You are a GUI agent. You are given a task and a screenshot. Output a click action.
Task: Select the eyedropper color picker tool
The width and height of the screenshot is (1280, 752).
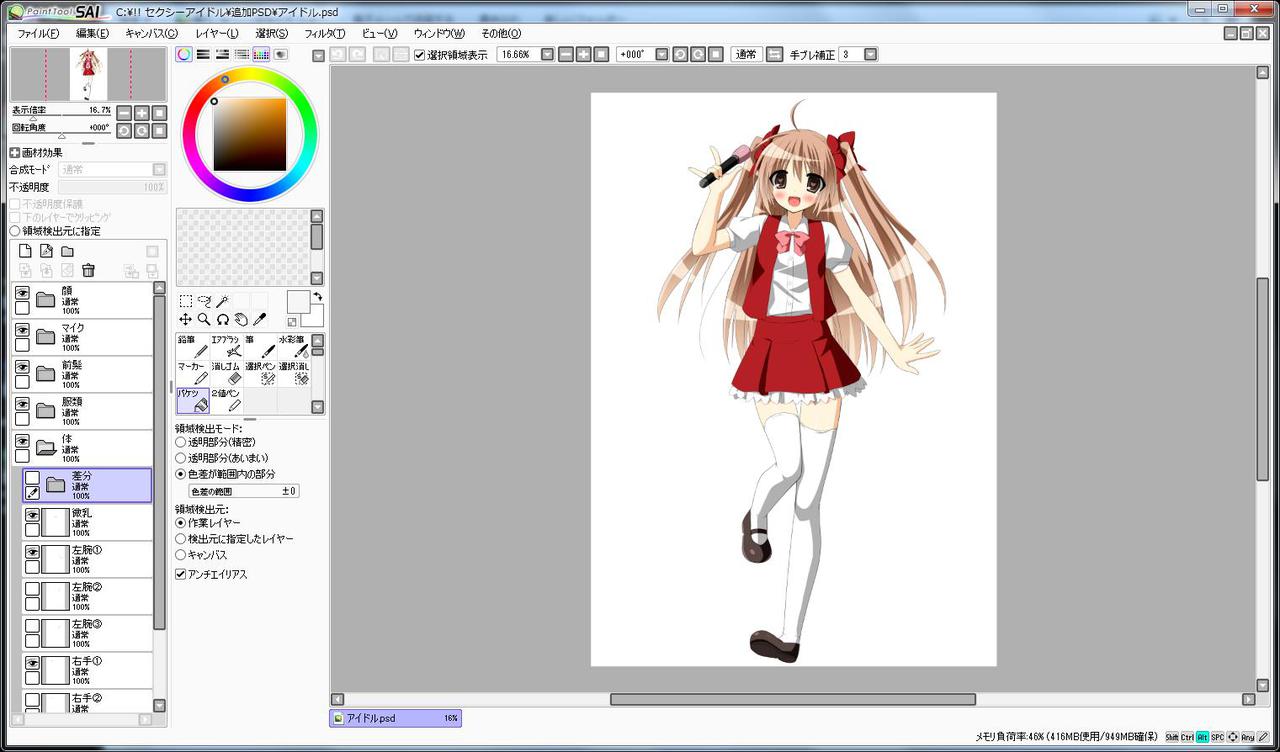[259, 319]
